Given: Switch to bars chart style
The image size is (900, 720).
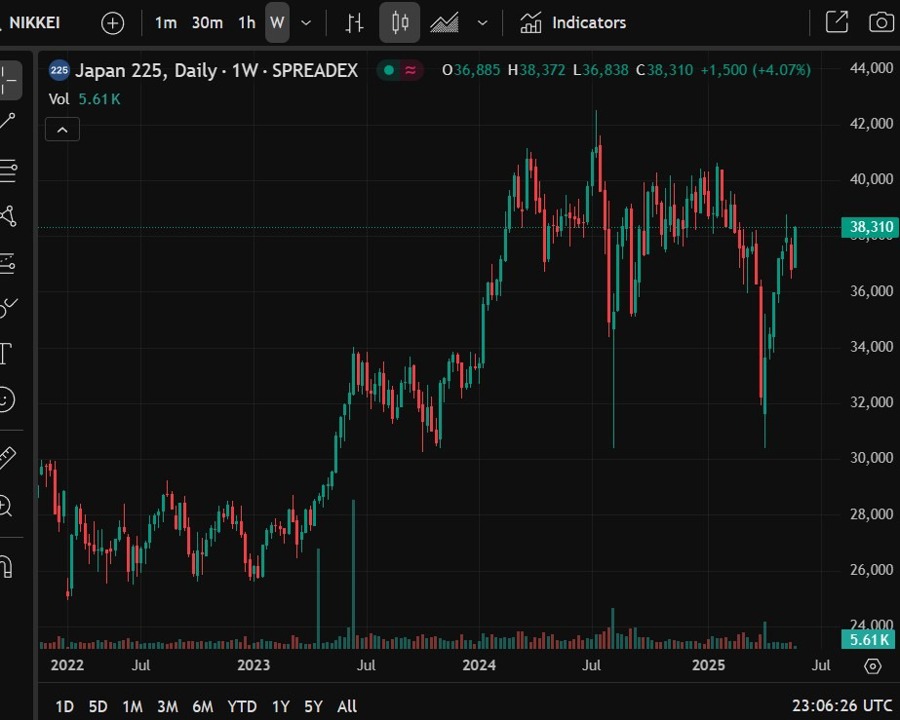Looking at the screenshot, I should pos(354,22).
